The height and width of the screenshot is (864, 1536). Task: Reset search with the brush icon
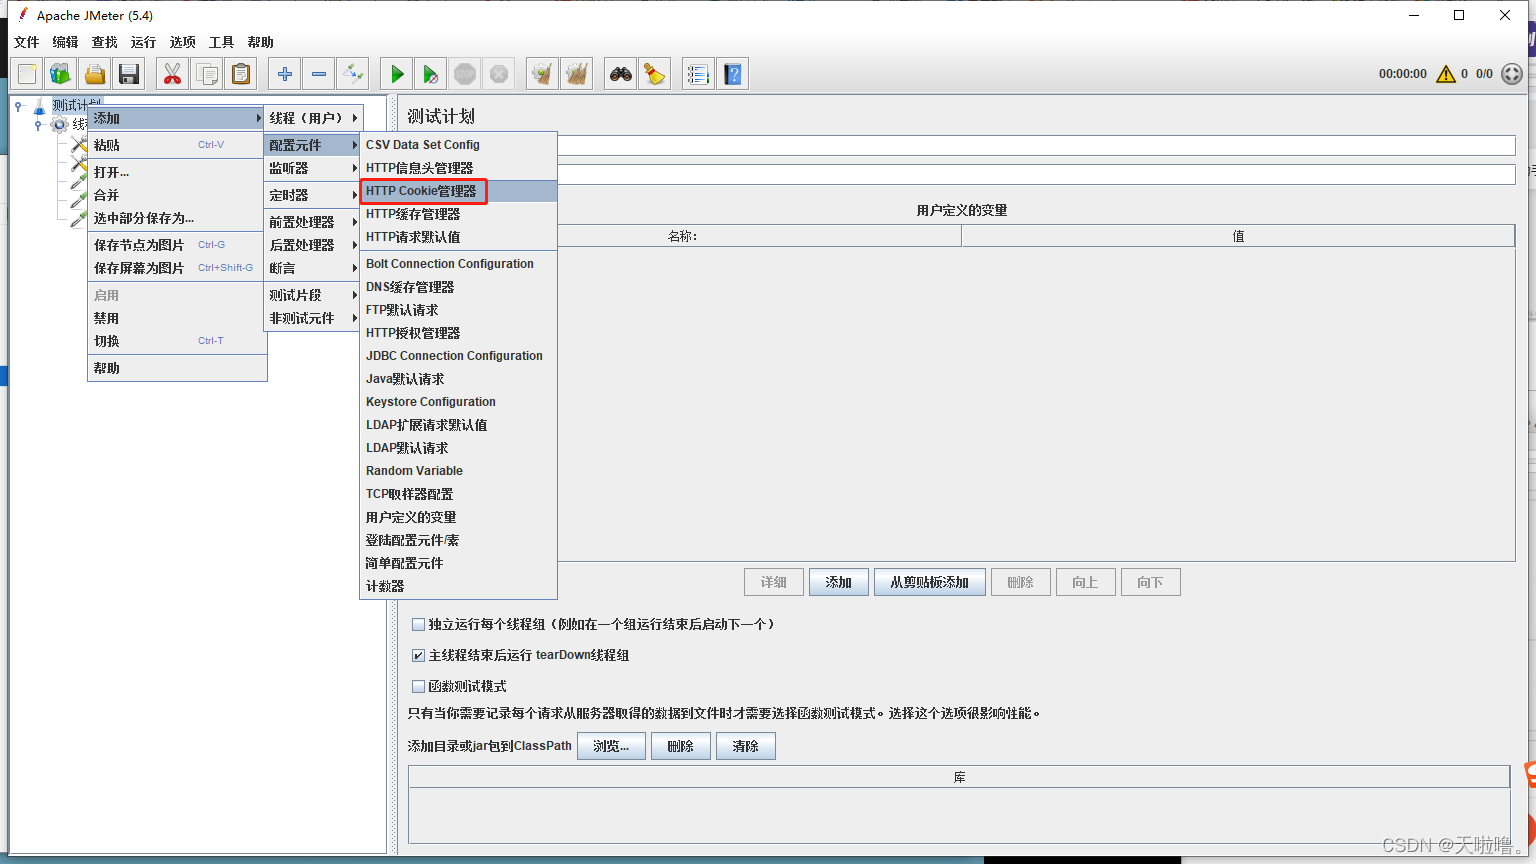click(x=655, y=74)
